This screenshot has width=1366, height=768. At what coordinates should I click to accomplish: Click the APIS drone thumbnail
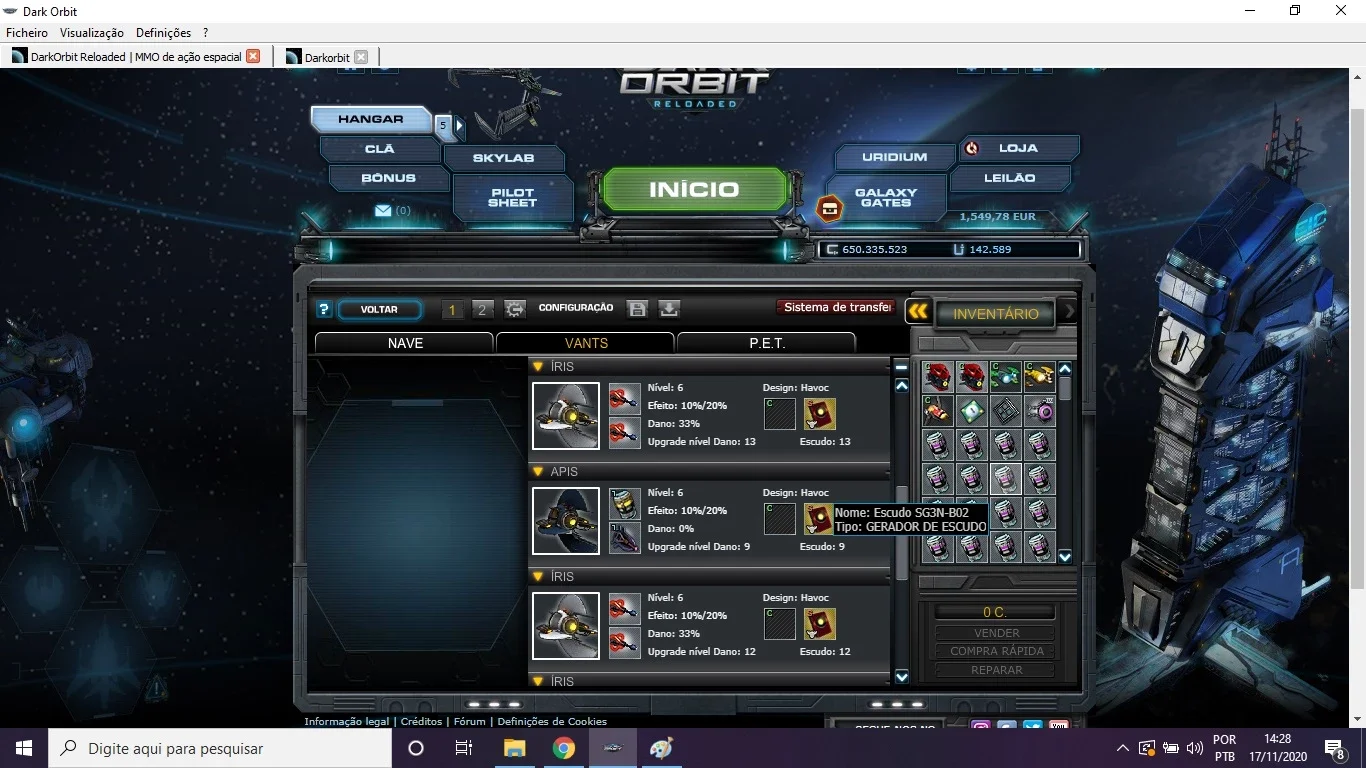tap(566, 521)
